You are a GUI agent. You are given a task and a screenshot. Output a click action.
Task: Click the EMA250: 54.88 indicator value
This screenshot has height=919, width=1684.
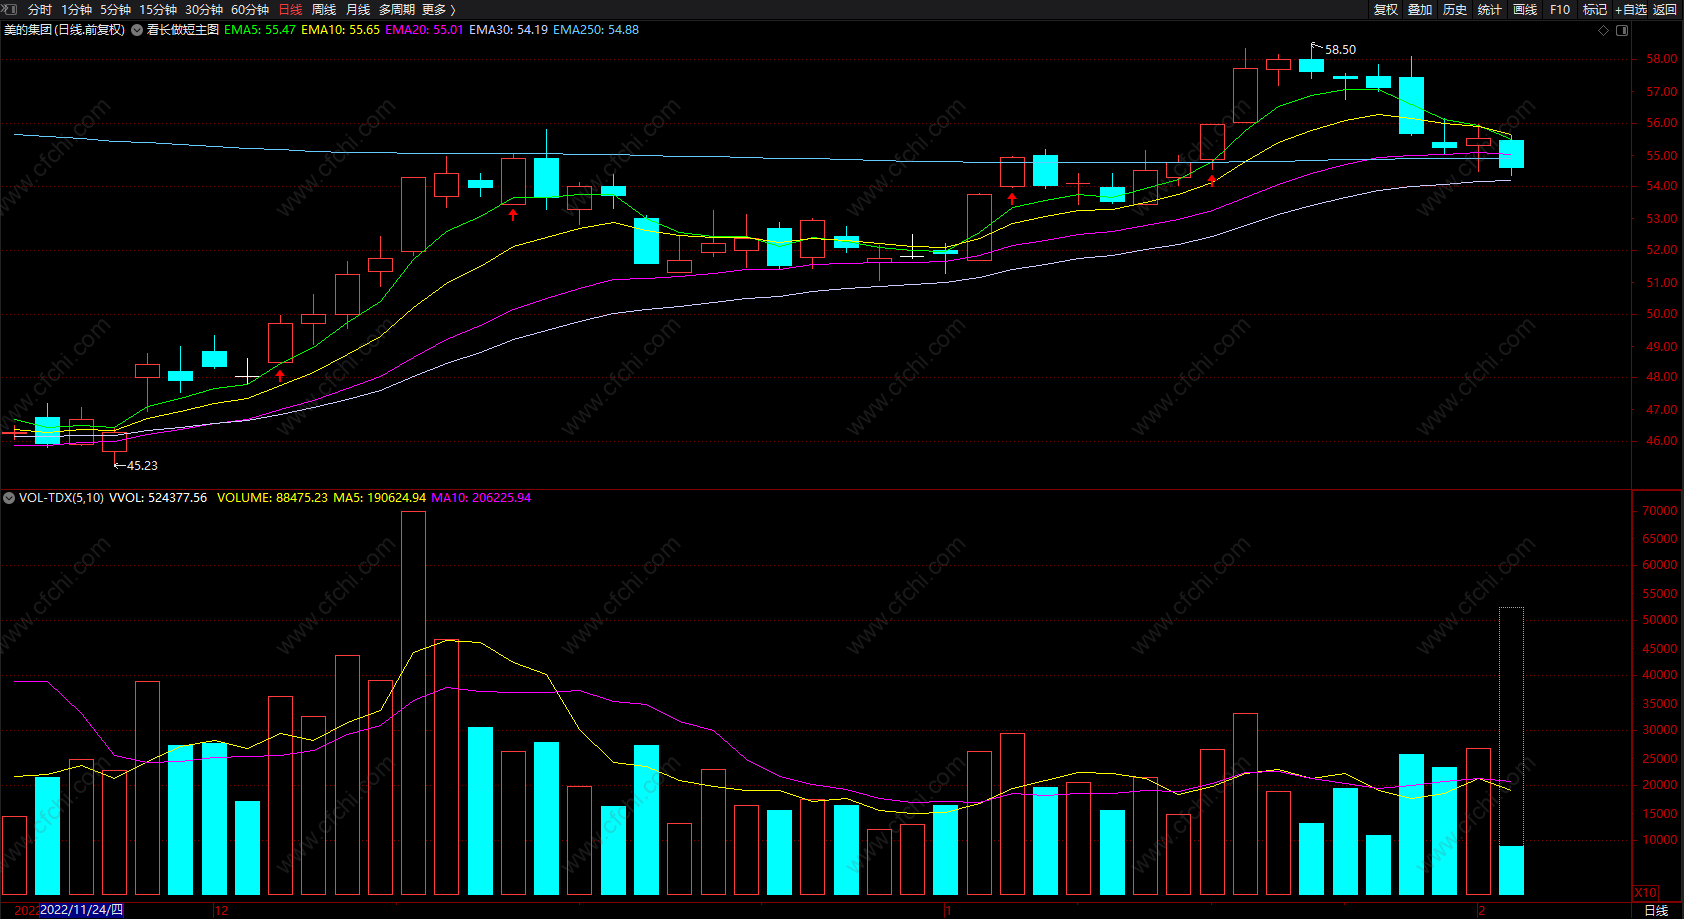(596, 30)
